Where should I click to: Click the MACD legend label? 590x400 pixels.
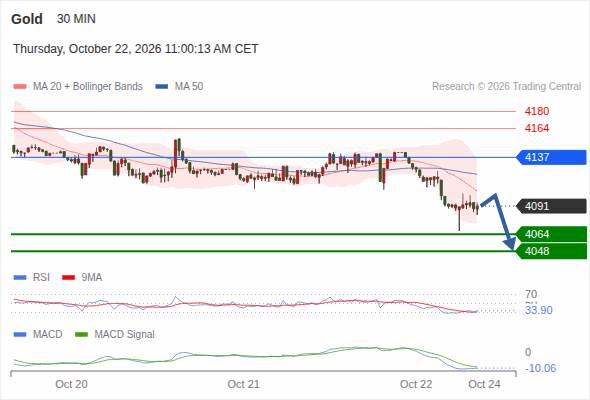tap(47, 335)
